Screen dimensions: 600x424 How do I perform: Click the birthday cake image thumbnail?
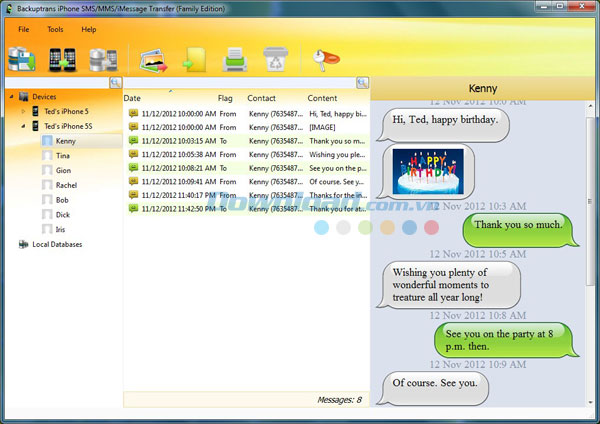tap(427, 171)
